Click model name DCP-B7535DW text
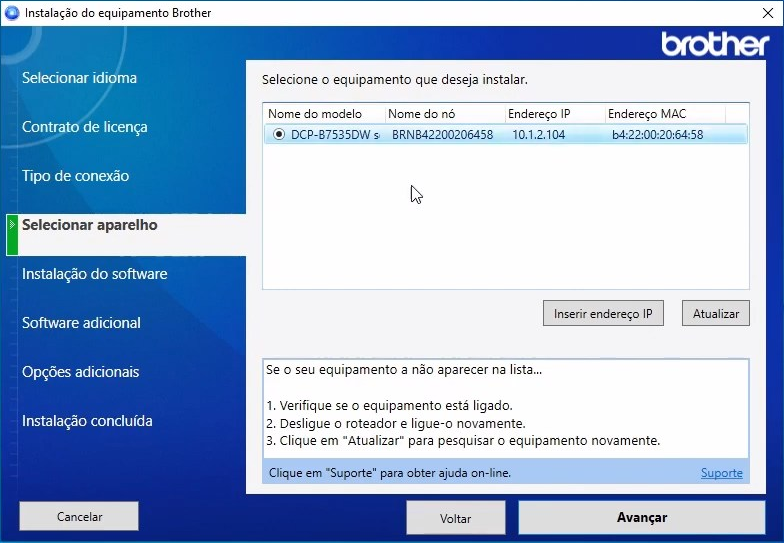 click(335, 134)
